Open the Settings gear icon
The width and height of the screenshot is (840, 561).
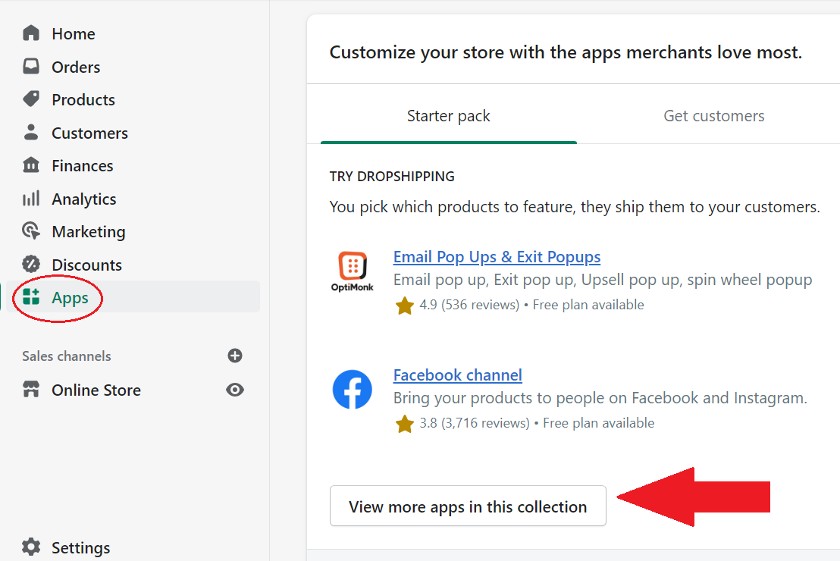[31, 547]
